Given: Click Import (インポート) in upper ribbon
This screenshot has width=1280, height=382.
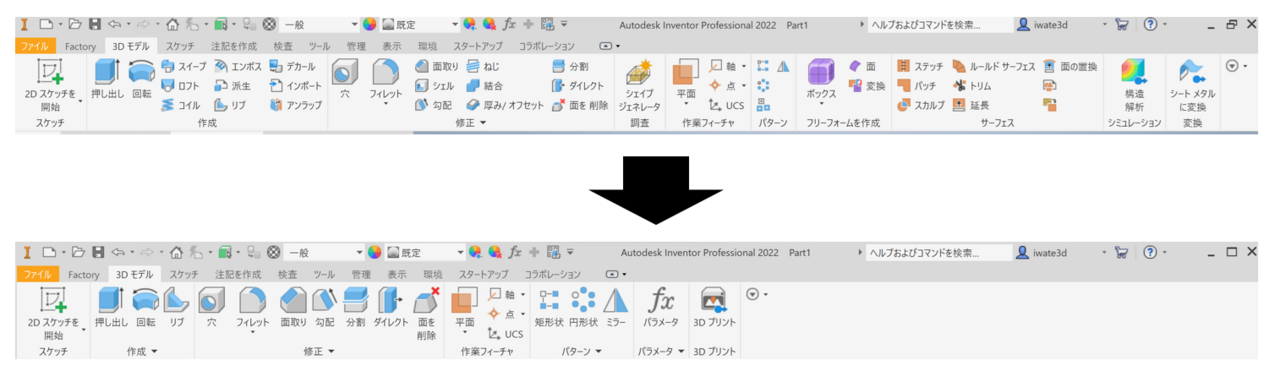Looking at the screenshot, I should pyautogui.click(x=296, y=86).
